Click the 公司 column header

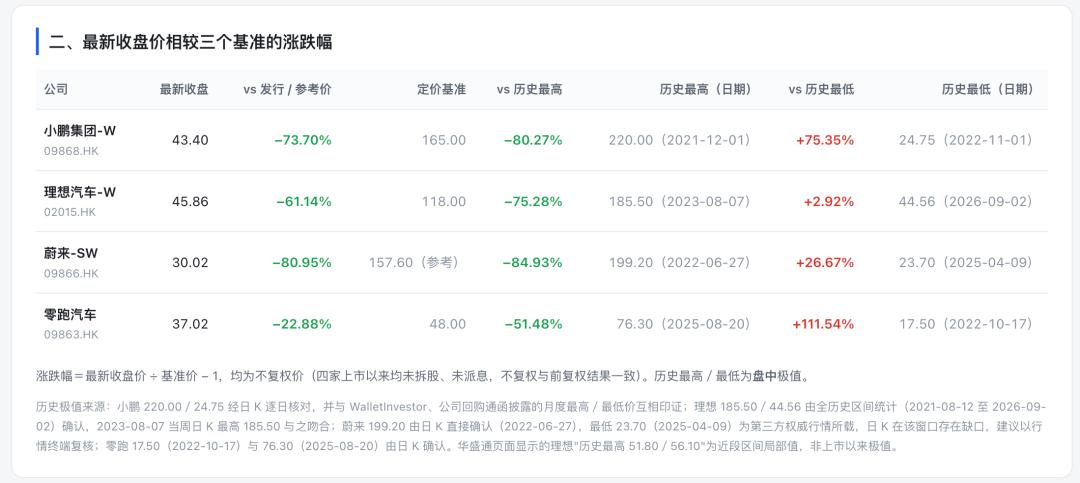[x=56, y=90]
